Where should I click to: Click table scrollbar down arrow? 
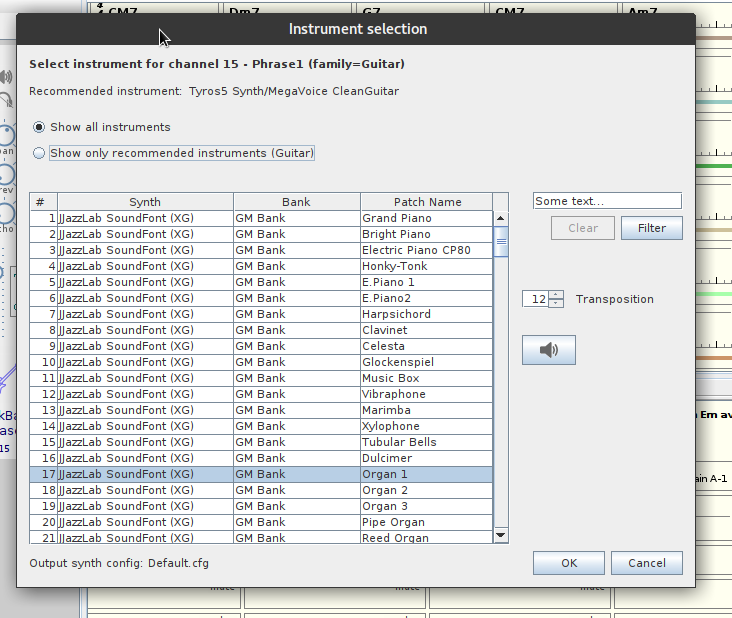coord(500,535)
